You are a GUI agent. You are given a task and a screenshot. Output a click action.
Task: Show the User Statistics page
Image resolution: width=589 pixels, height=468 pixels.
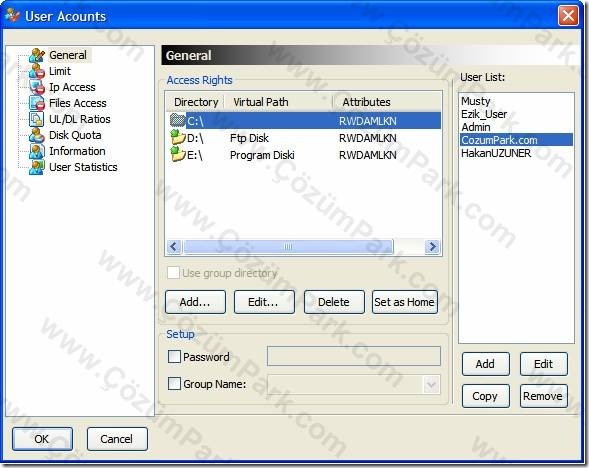coord(83,167)
